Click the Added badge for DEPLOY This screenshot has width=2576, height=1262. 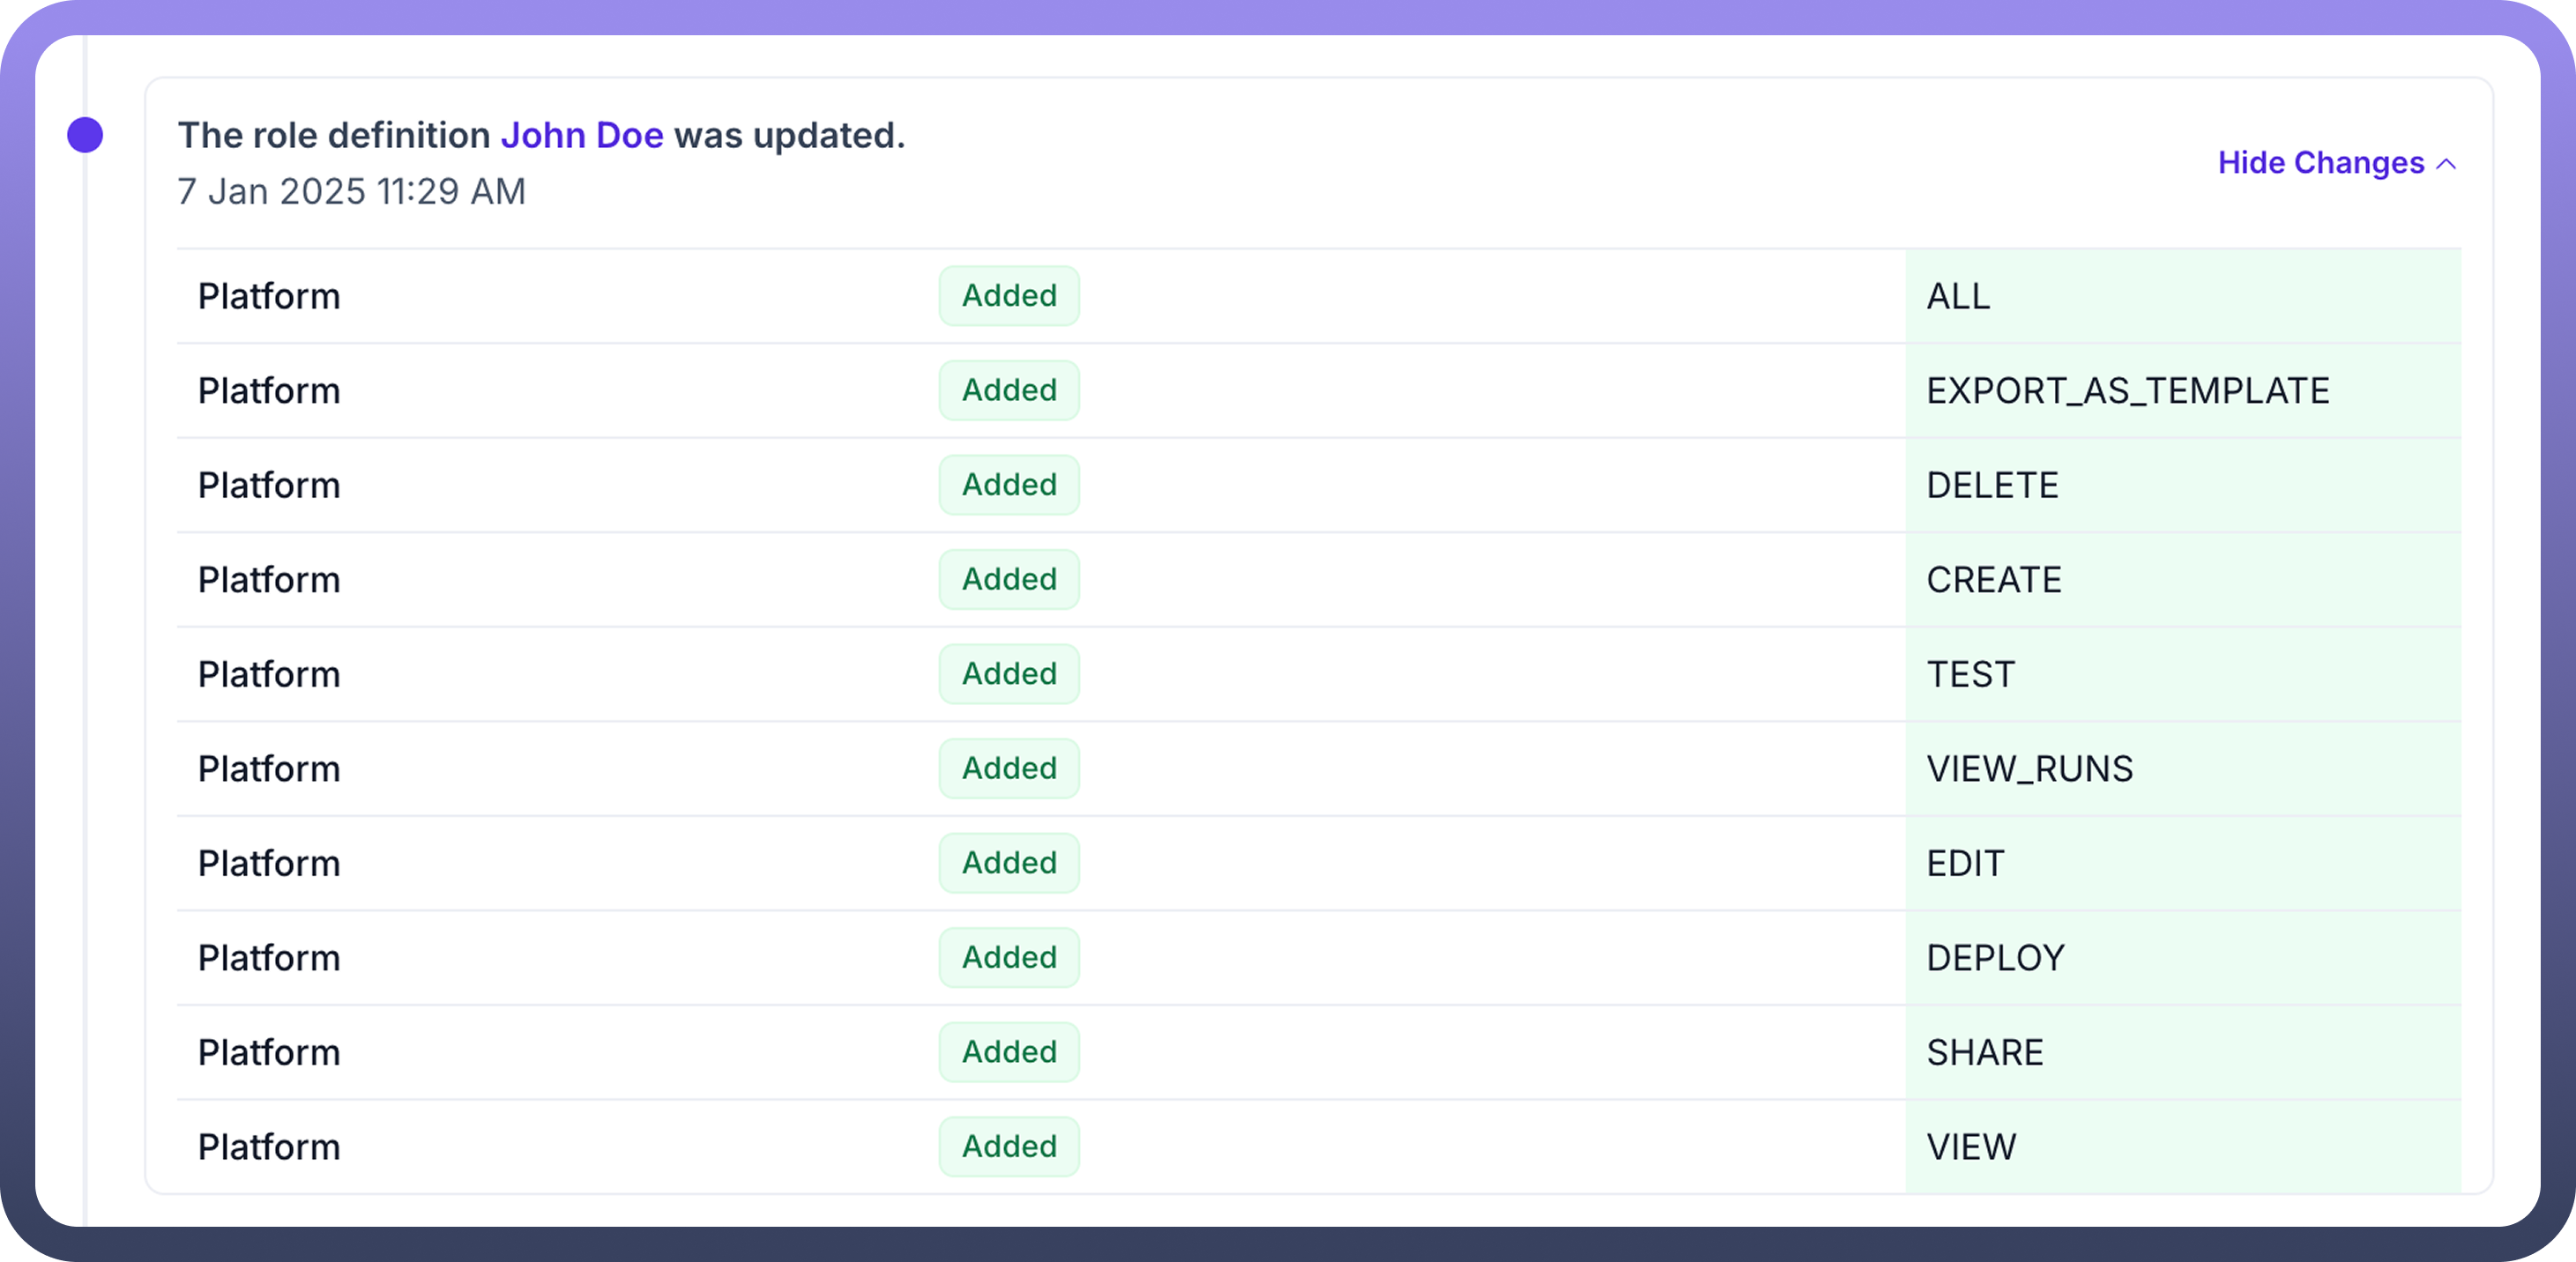(x=1009, y=957)
